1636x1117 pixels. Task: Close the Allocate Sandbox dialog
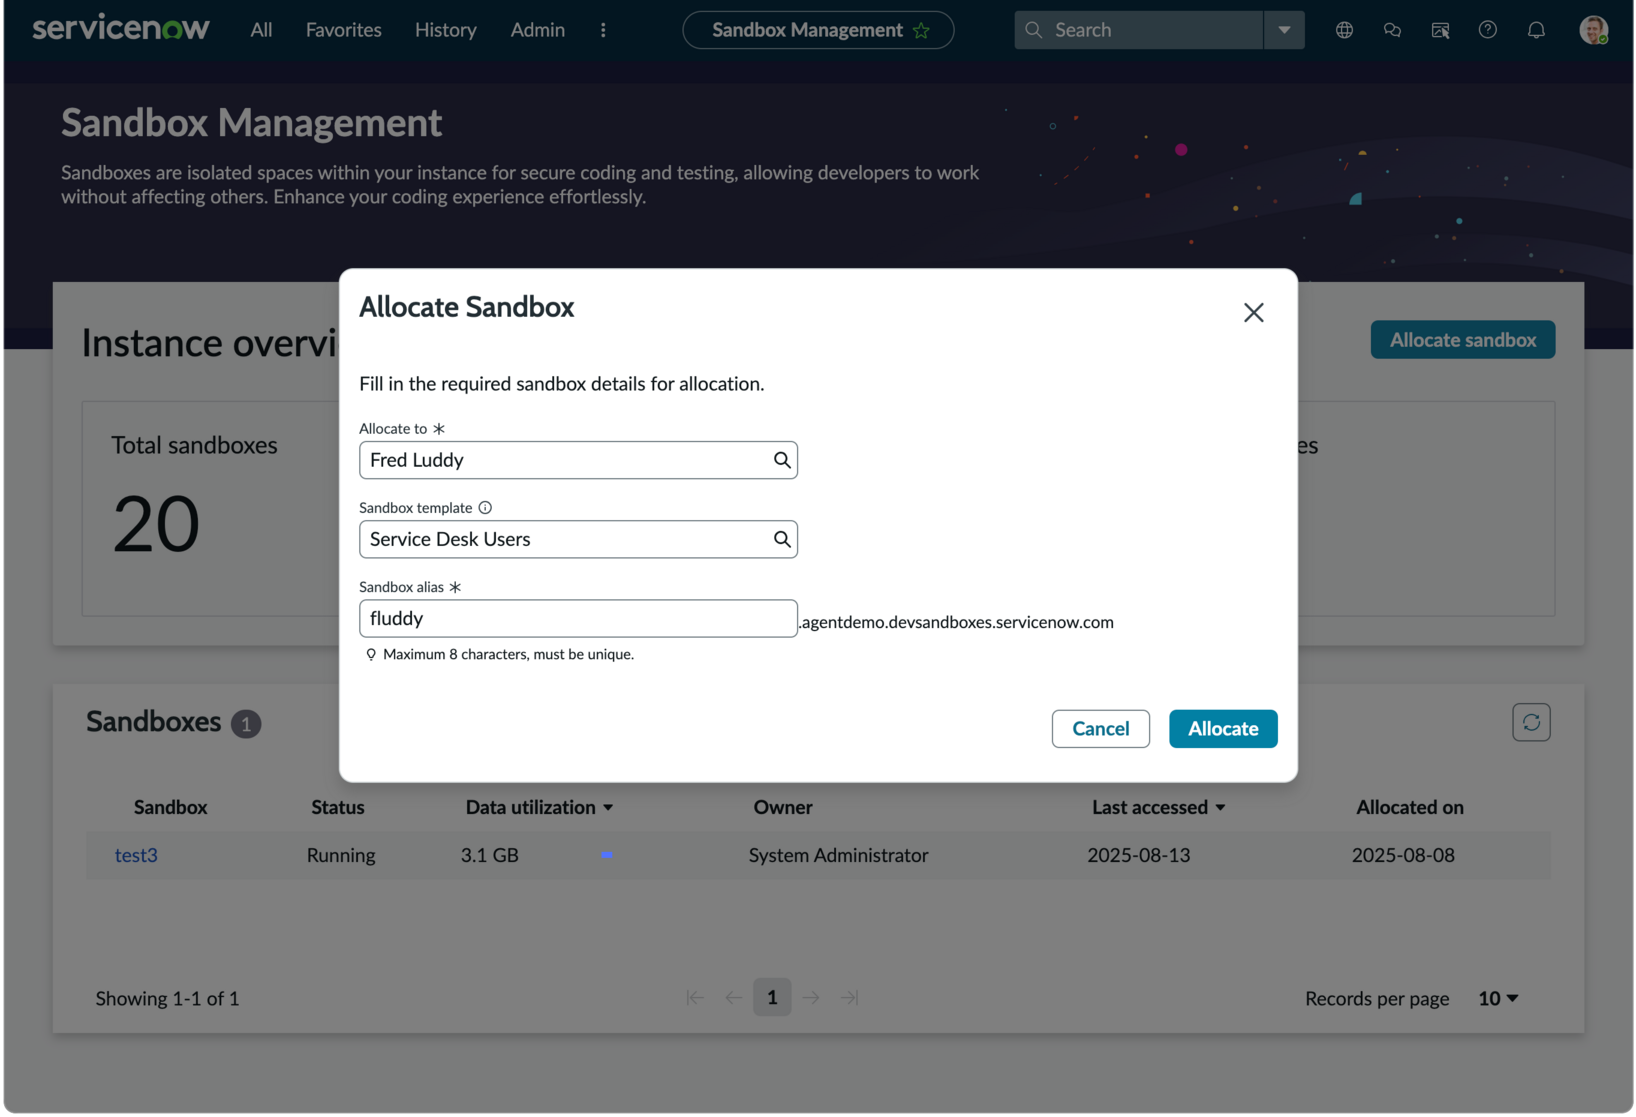[x=1254, y=312]
